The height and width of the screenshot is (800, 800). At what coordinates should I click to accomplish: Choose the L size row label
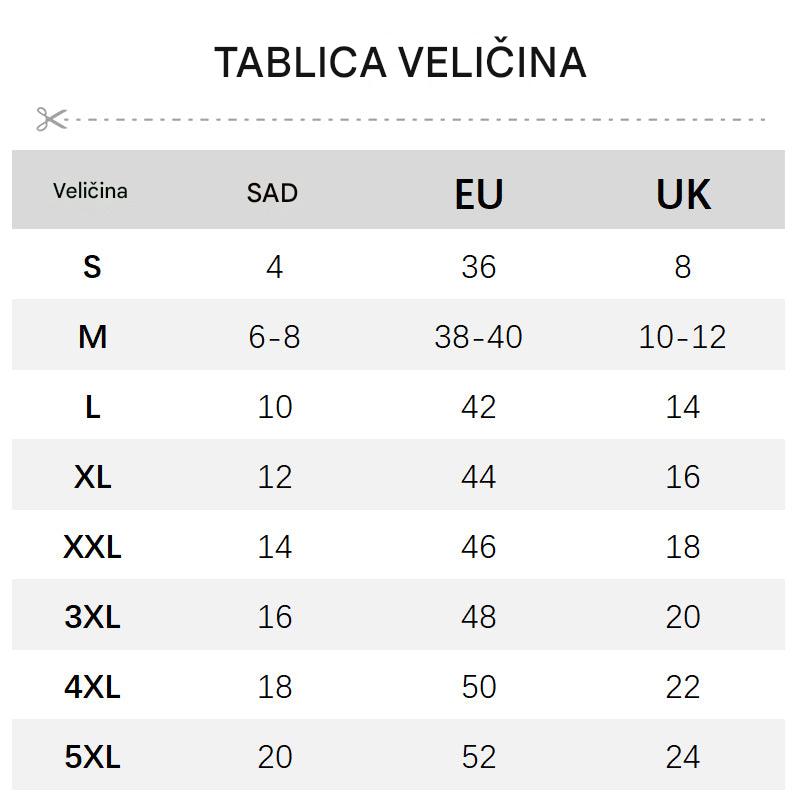click(x=92, y=407)
